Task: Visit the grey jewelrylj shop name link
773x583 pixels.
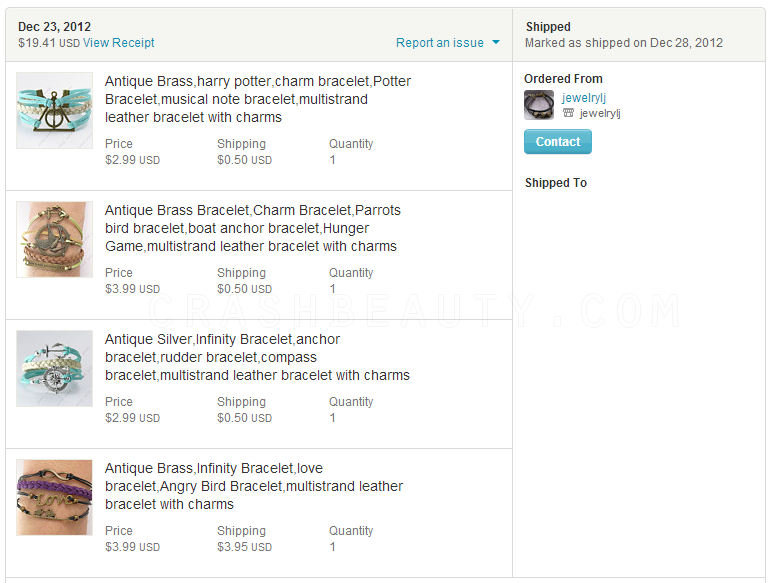Action: pyautogui.click(x=600, y=114)
